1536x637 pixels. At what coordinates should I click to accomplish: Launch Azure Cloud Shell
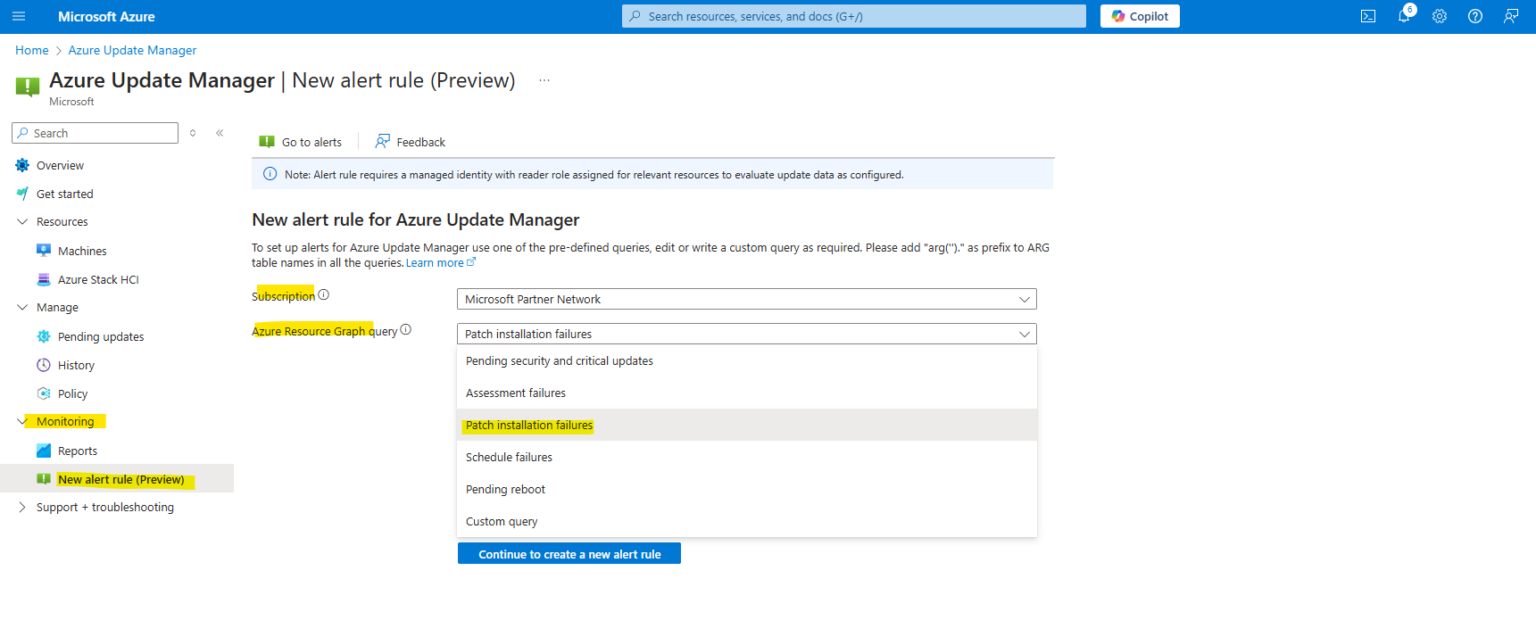coord(1368,16)
